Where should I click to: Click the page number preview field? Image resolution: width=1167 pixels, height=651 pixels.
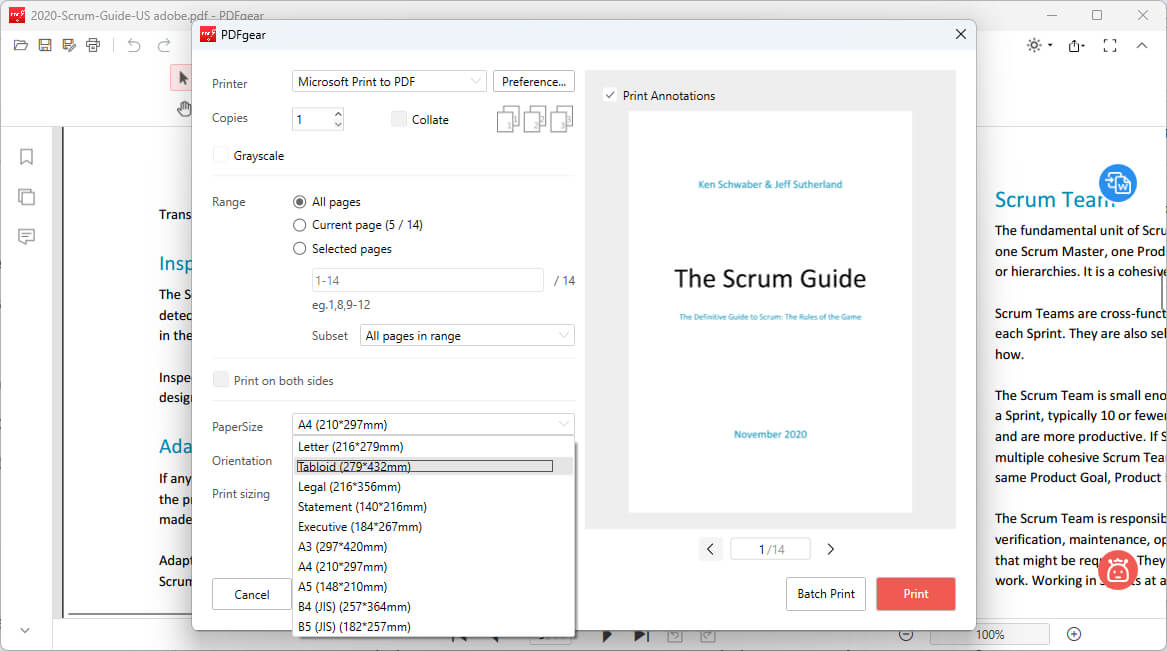coord(771,549)
